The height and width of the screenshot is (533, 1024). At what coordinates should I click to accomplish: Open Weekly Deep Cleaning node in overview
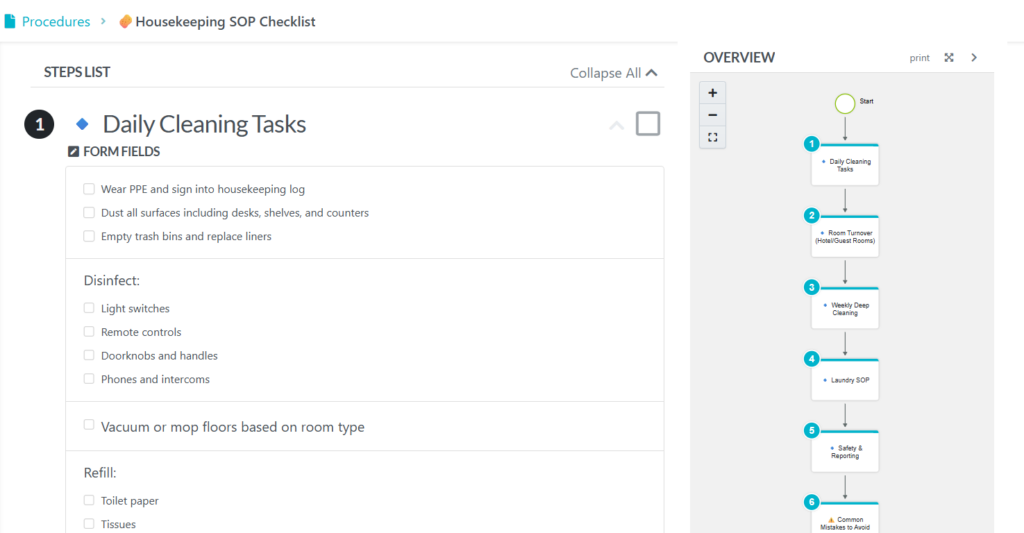click(845, 308)
